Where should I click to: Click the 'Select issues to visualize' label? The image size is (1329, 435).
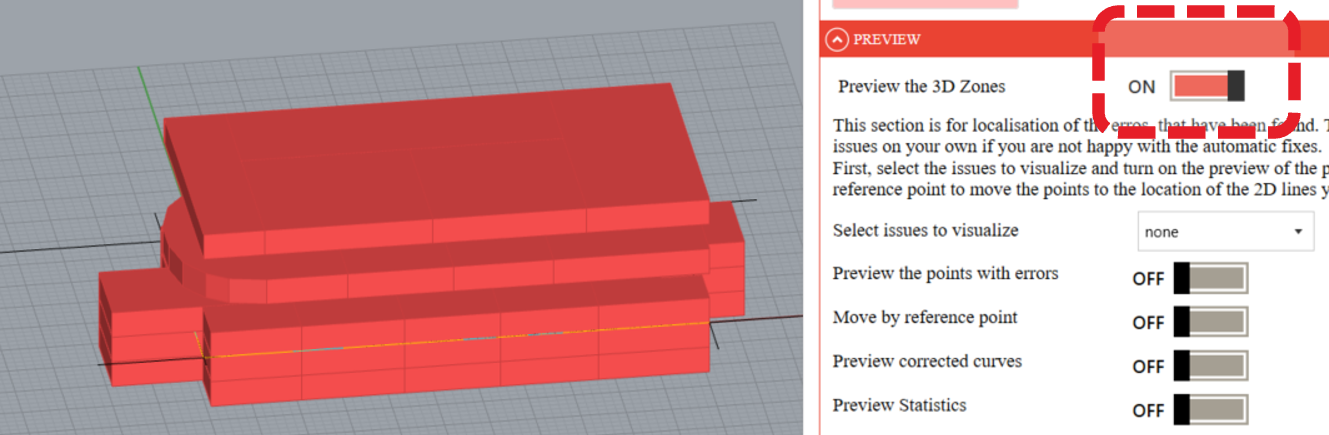(x=925, y=231)
